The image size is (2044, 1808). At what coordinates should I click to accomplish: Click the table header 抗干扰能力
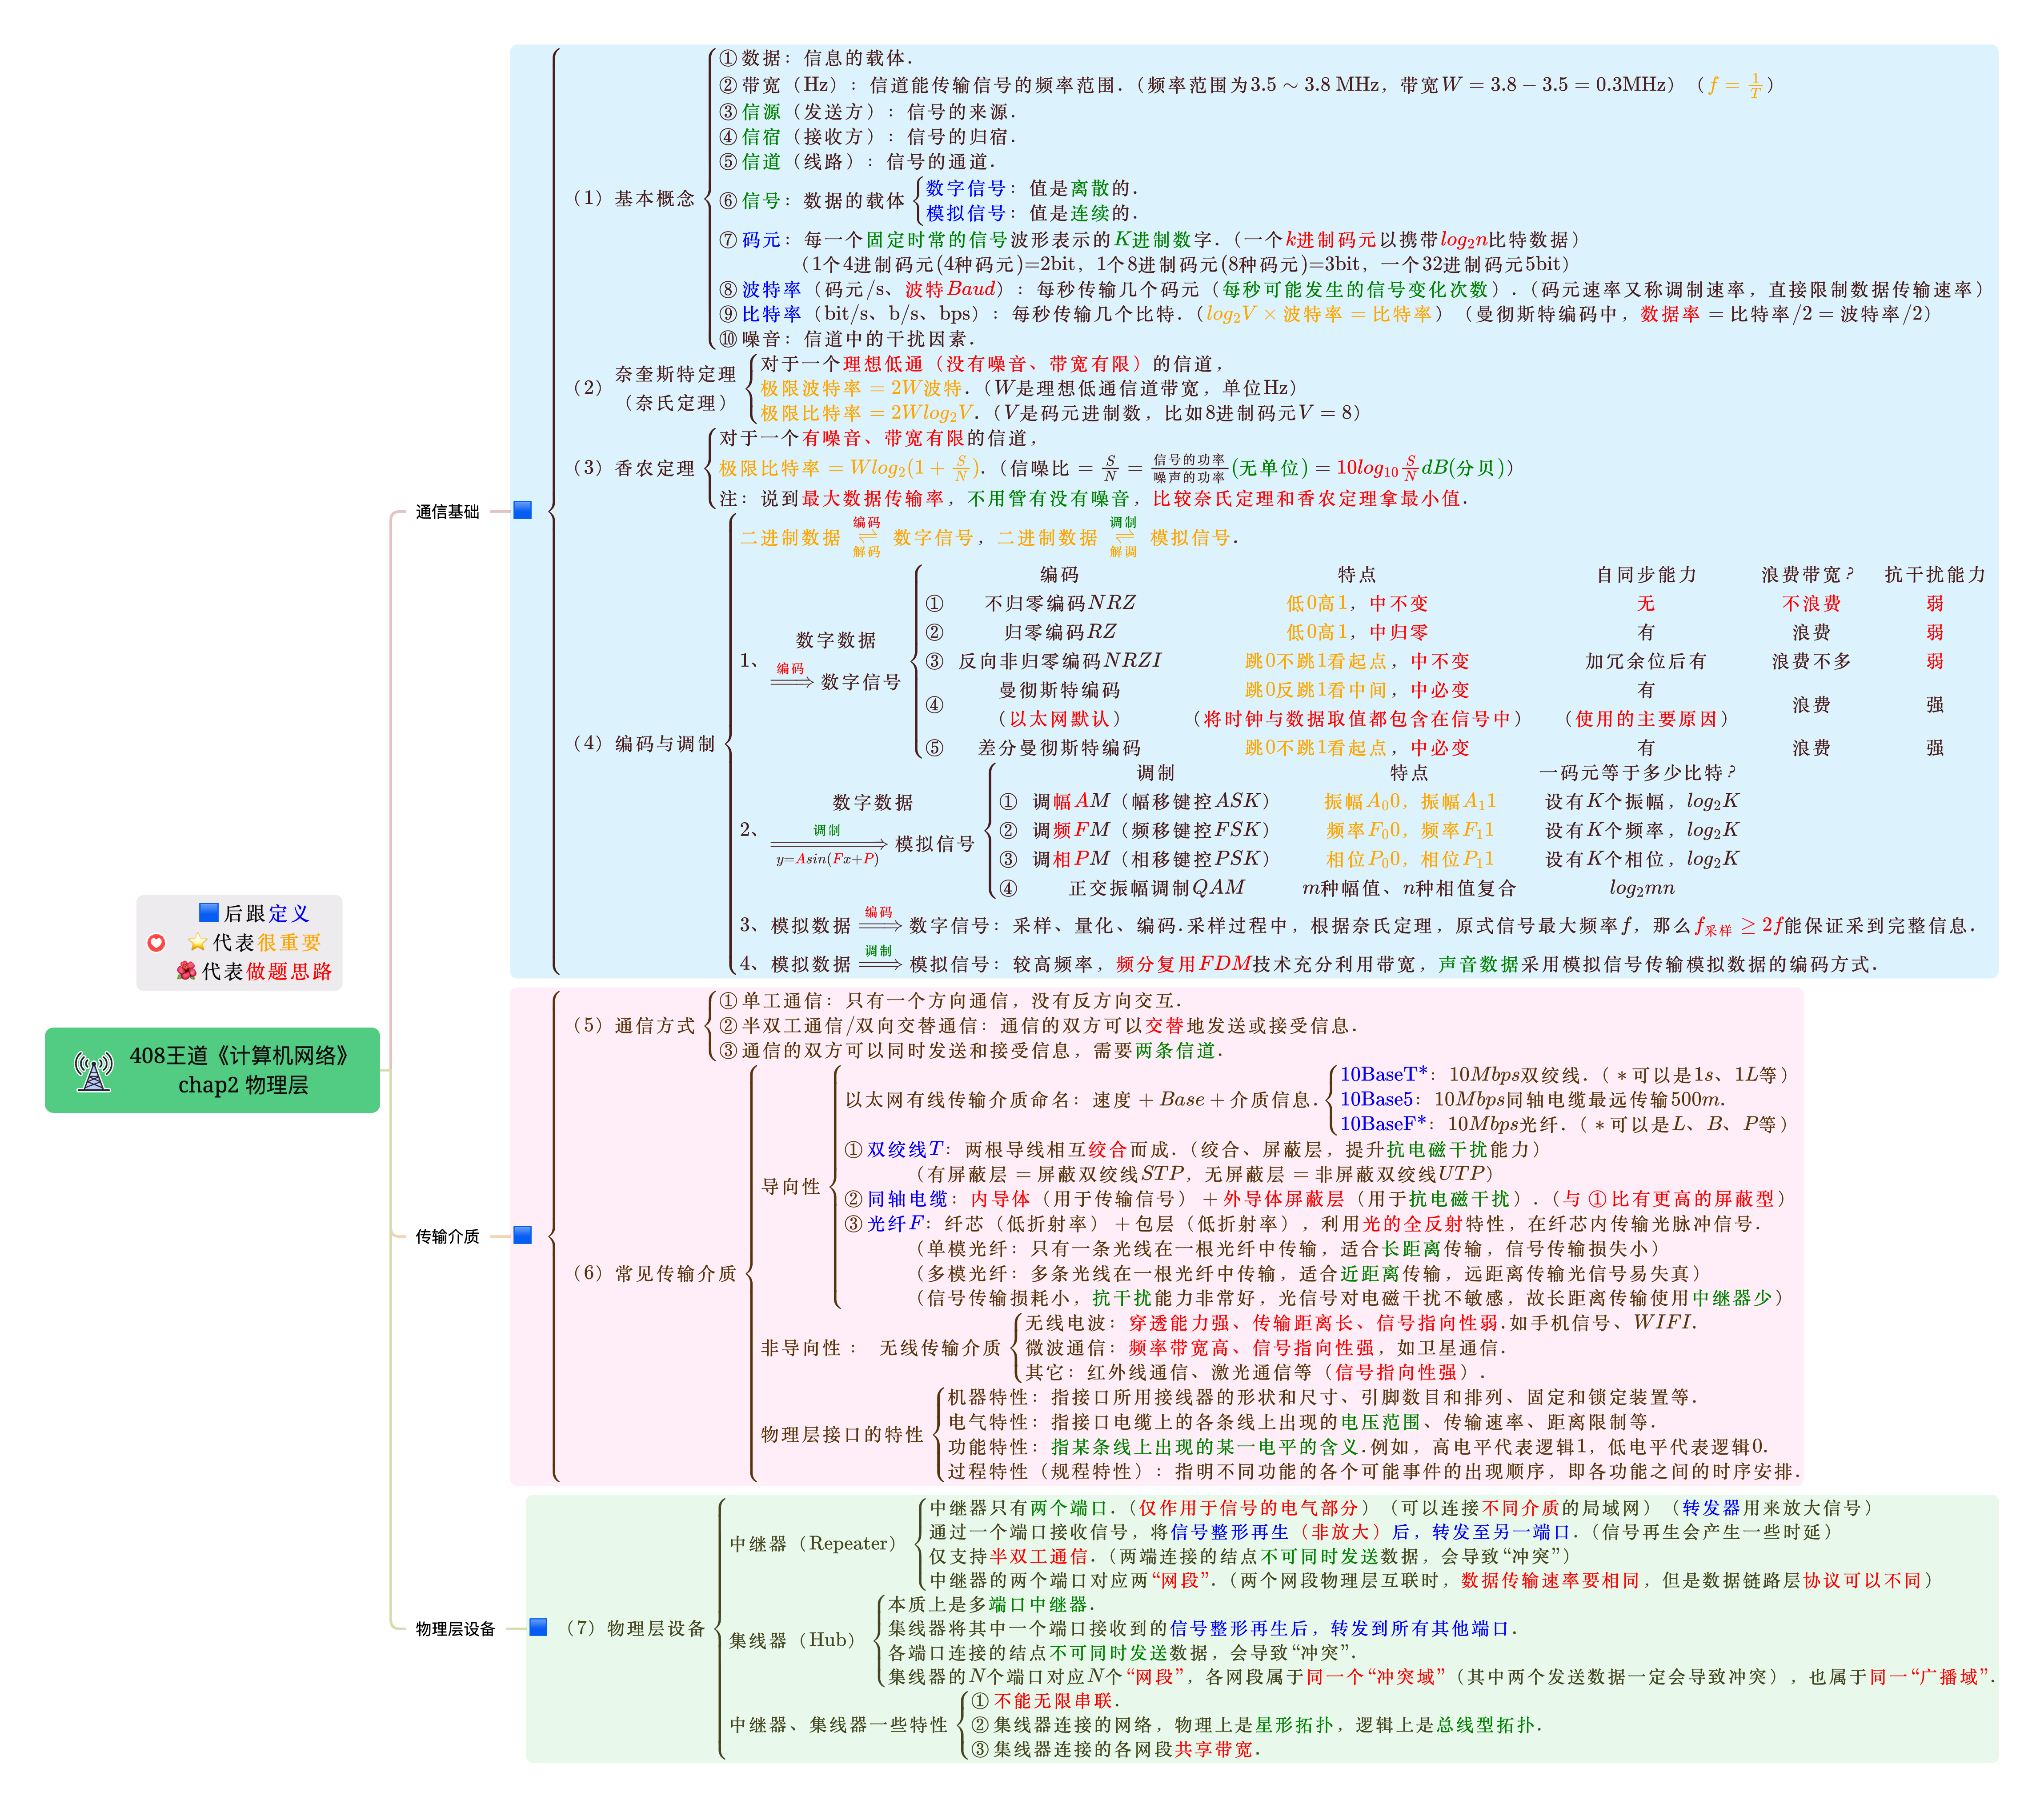(1935, 574)
